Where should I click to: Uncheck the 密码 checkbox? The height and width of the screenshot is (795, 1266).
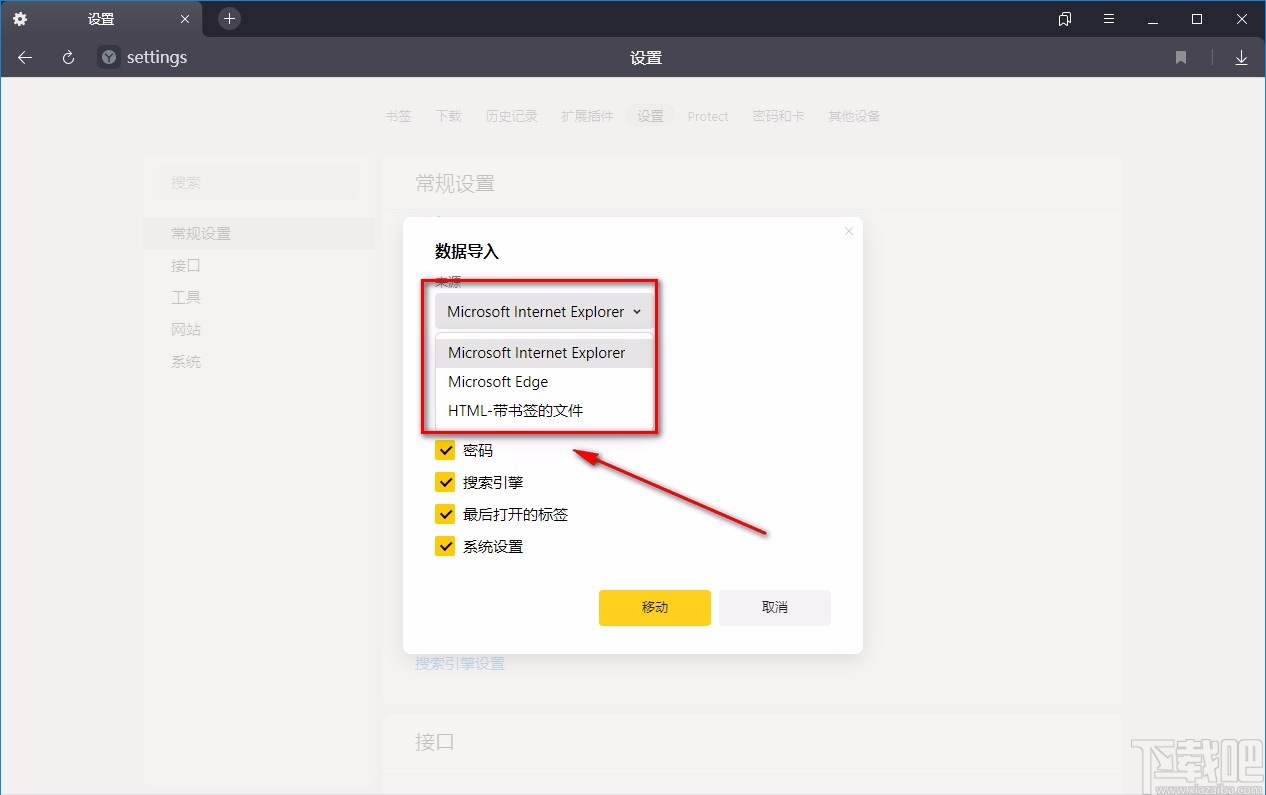pyautogui.click(x=445, y=450)
